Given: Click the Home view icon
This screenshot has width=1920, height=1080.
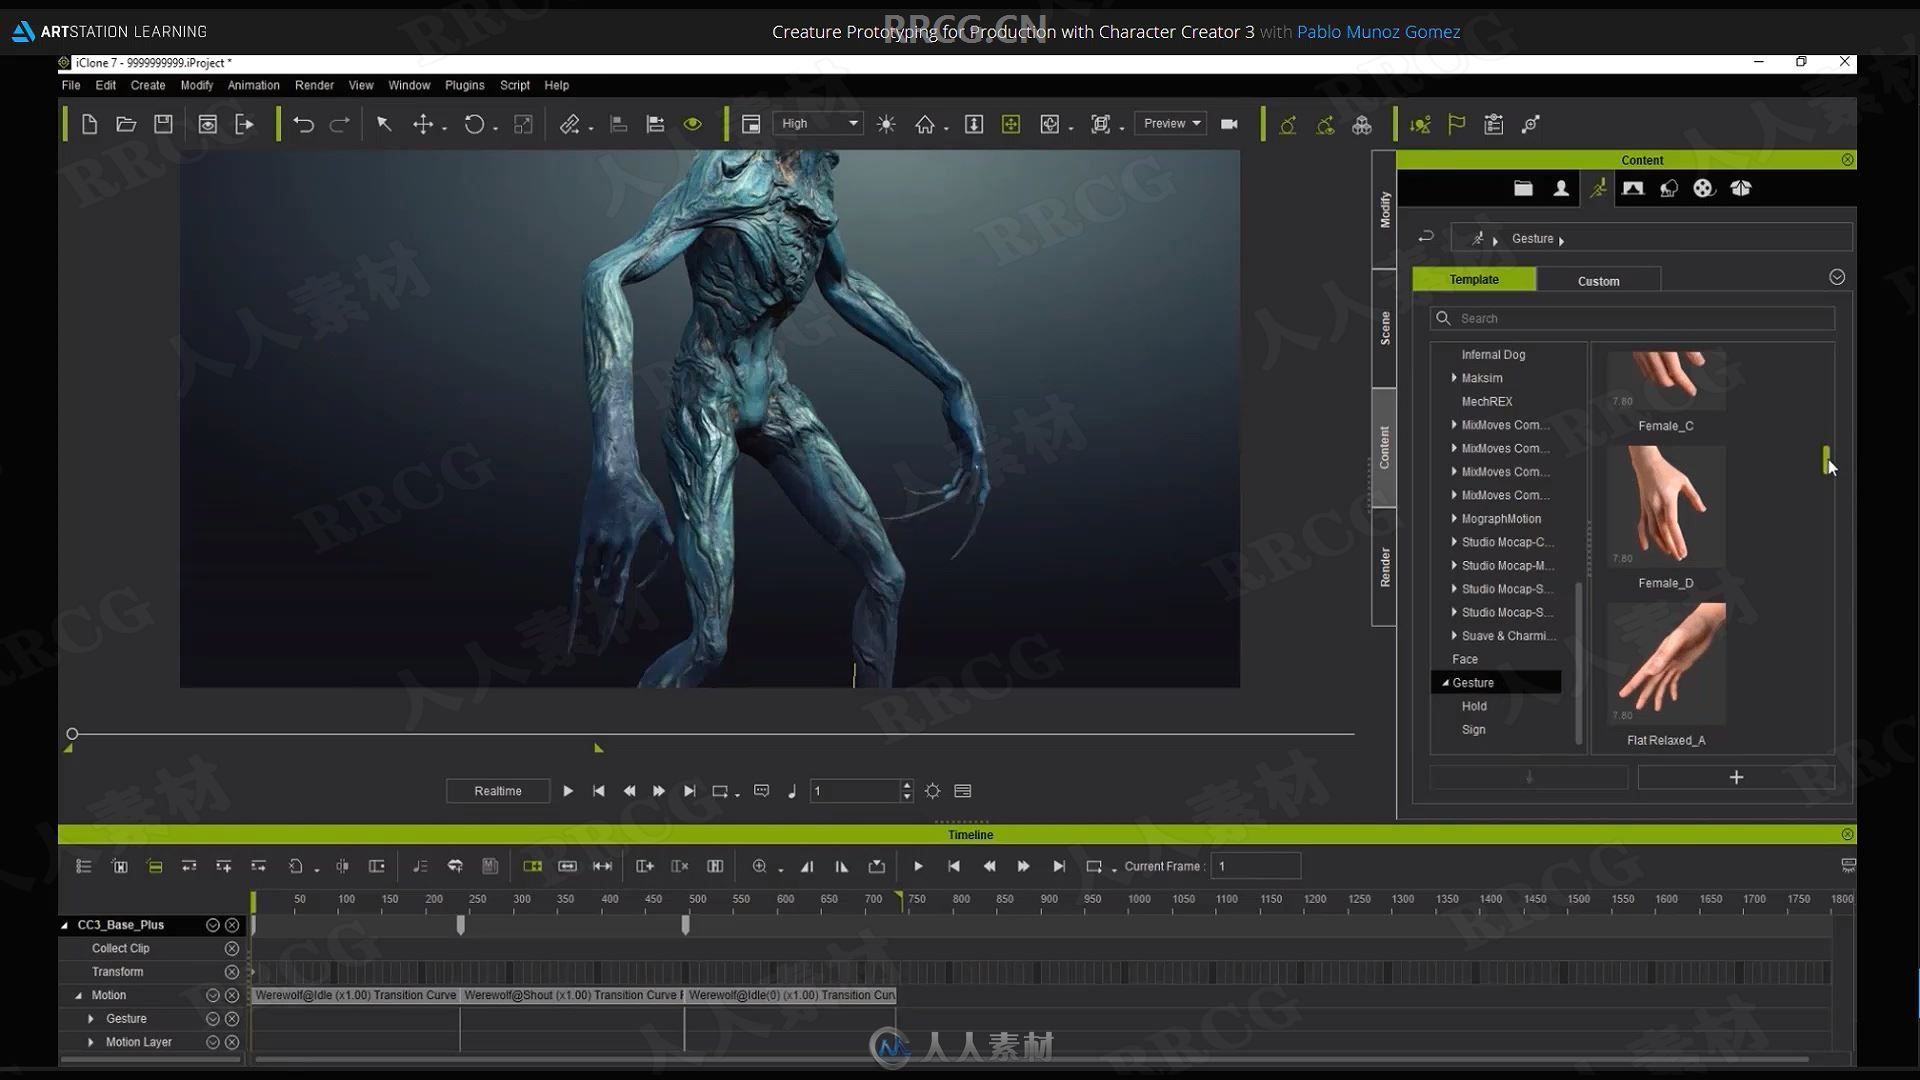Looking at the screenshot, I should pos(925,124).
